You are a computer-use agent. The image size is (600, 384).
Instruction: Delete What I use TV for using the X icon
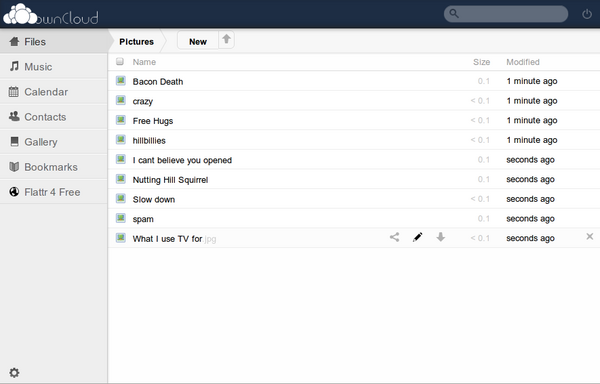coord(590,237)
